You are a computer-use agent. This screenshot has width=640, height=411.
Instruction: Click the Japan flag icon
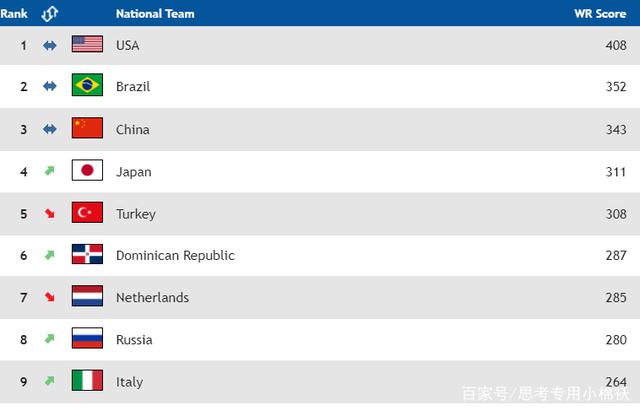[x=87, y=171]
